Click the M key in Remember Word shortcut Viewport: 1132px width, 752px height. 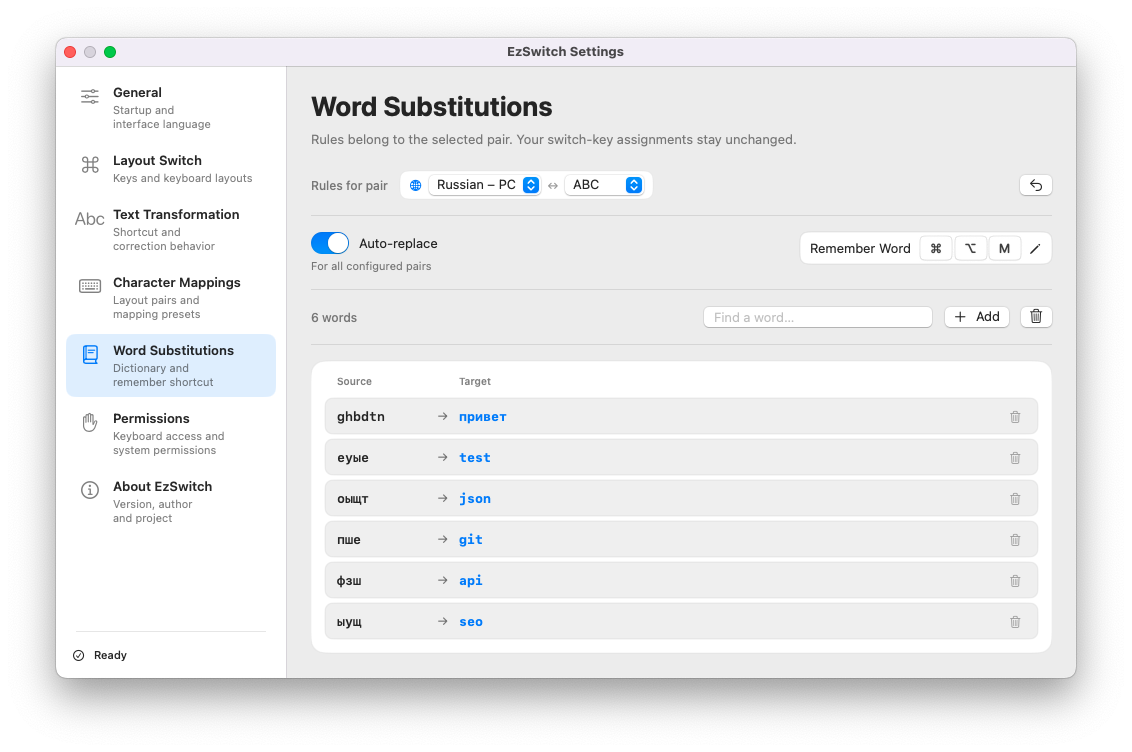click(1004, 248)
